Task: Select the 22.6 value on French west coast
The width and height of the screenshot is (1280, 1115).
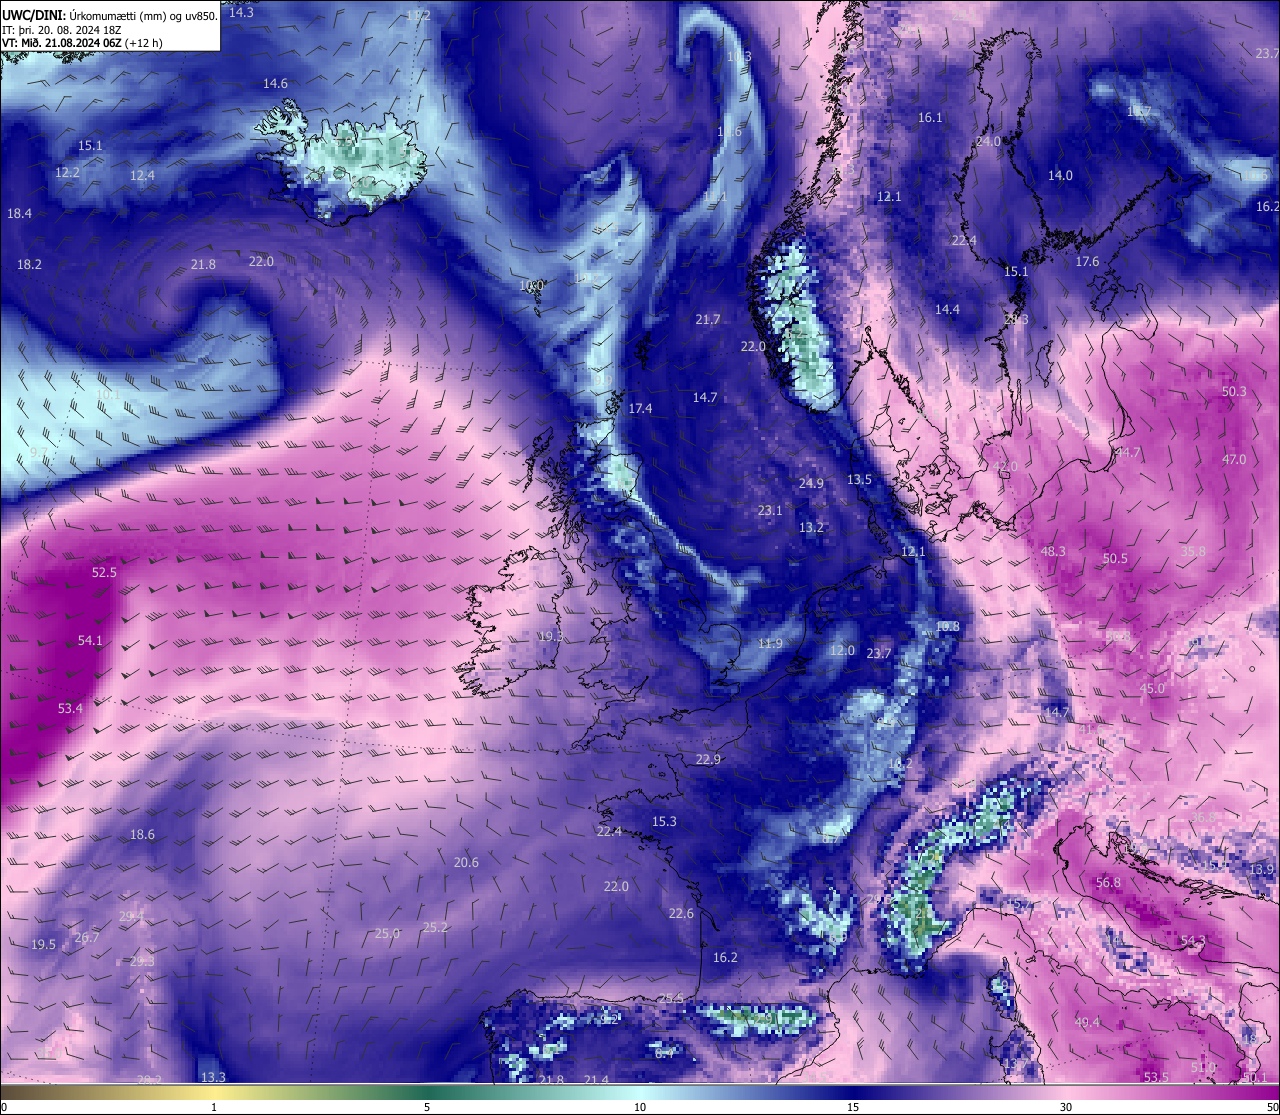Action: 681,913
